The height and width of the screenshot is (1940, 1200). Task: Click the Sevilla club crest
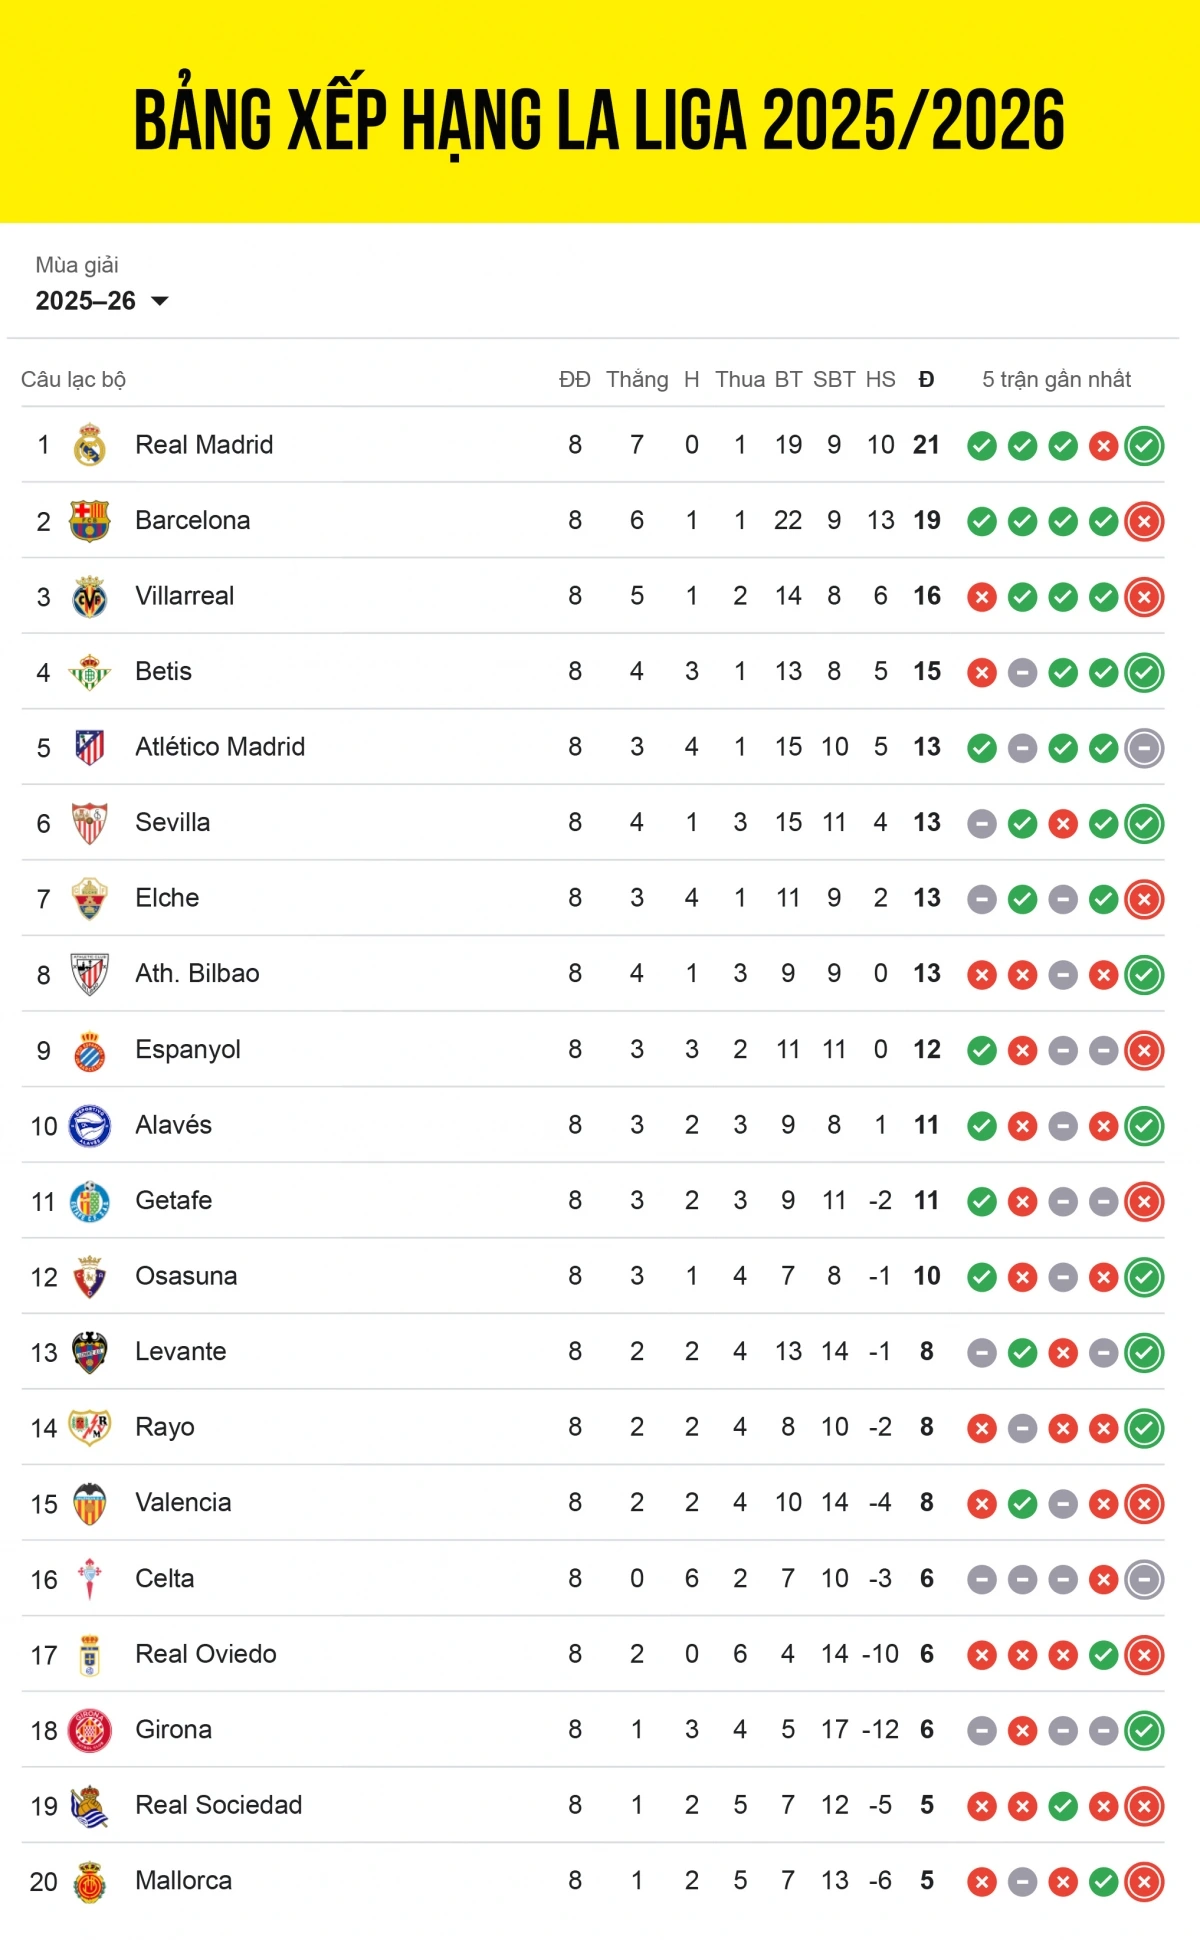[x=90, y=823]
